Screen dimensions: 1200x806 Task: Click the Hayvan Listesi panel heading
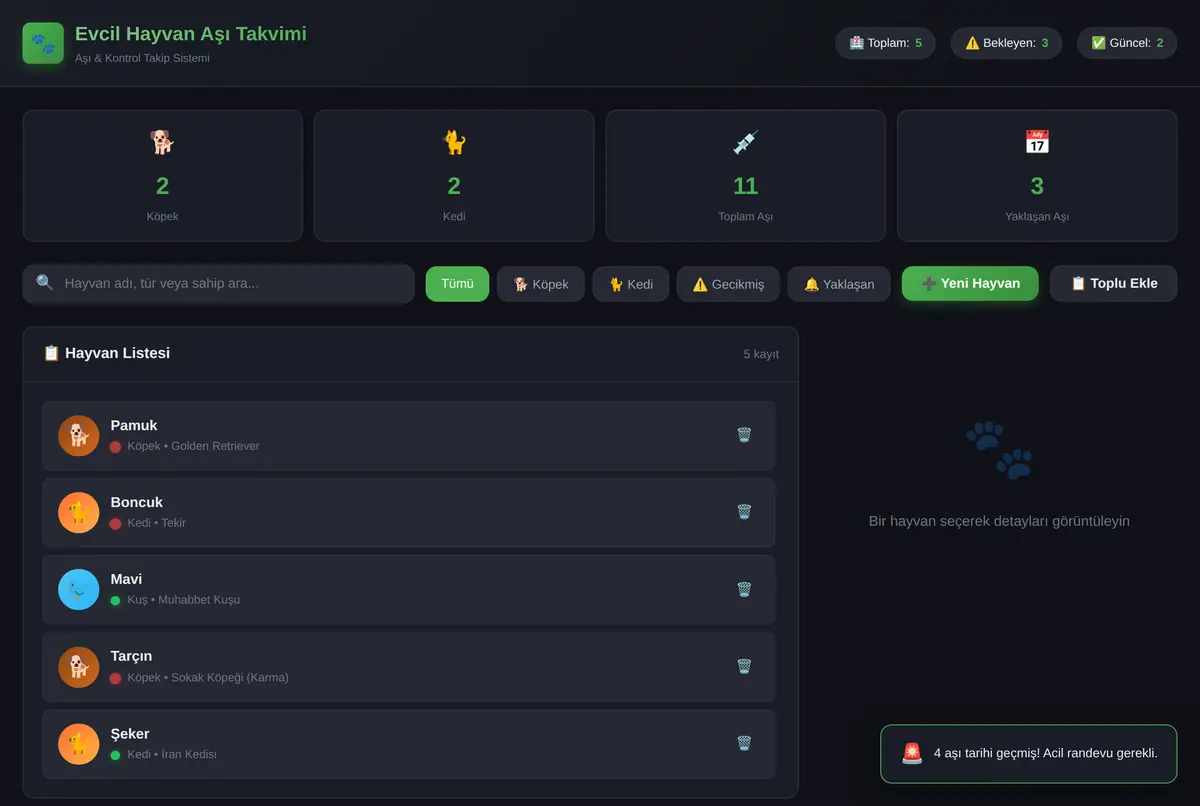pyautogui.click(x=106, y=353)
